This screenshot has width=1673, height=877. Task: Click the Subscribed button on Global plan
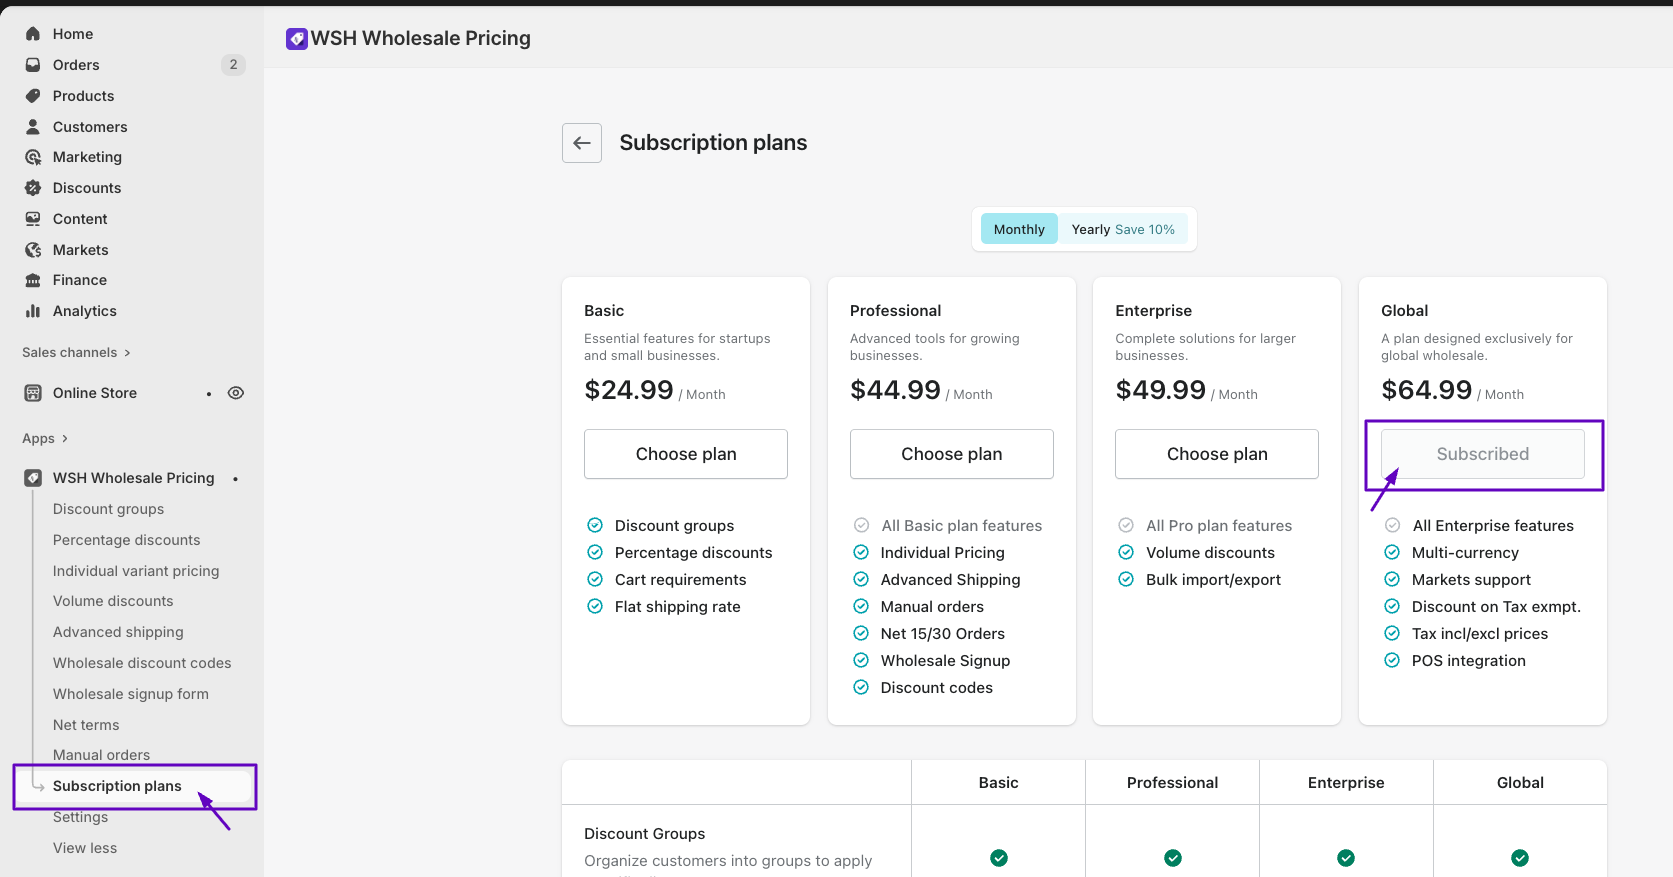pyautogui.click(x=1482, y=454)
